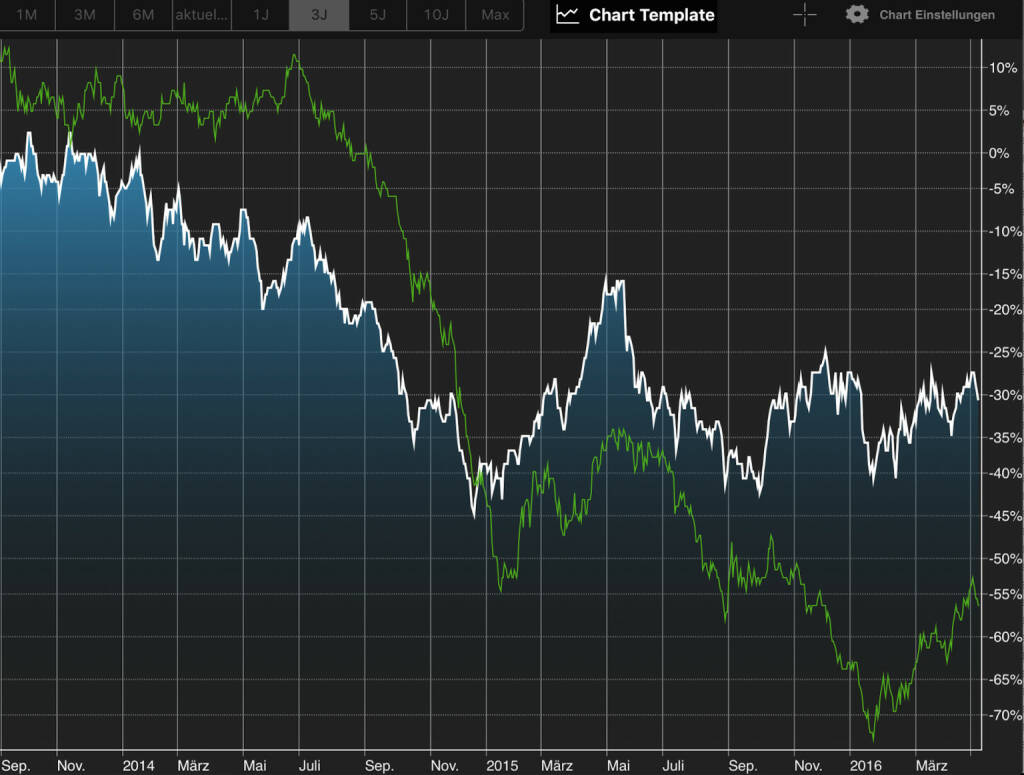Click the settings gear icon

[856, 15]
